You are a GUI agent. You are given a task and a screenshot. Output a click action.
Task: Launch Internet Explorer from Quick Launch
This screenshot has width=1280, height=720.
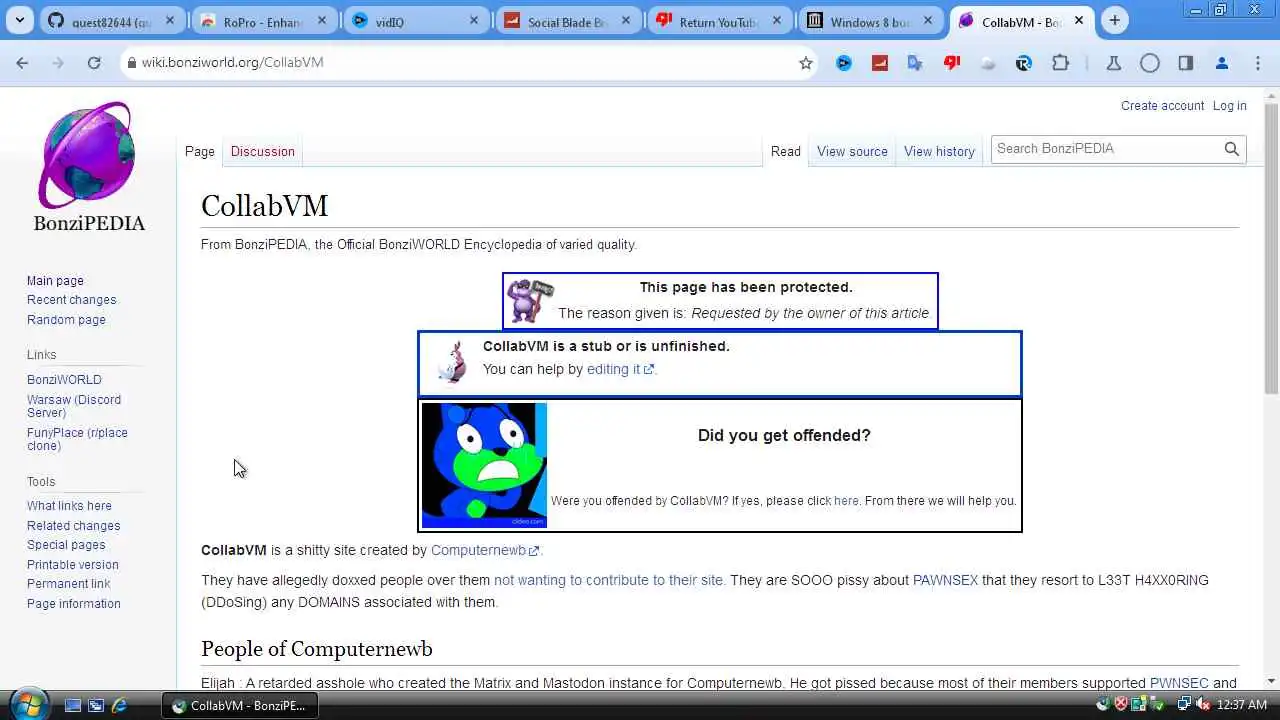pyautogui.click(x=119, y=705)
